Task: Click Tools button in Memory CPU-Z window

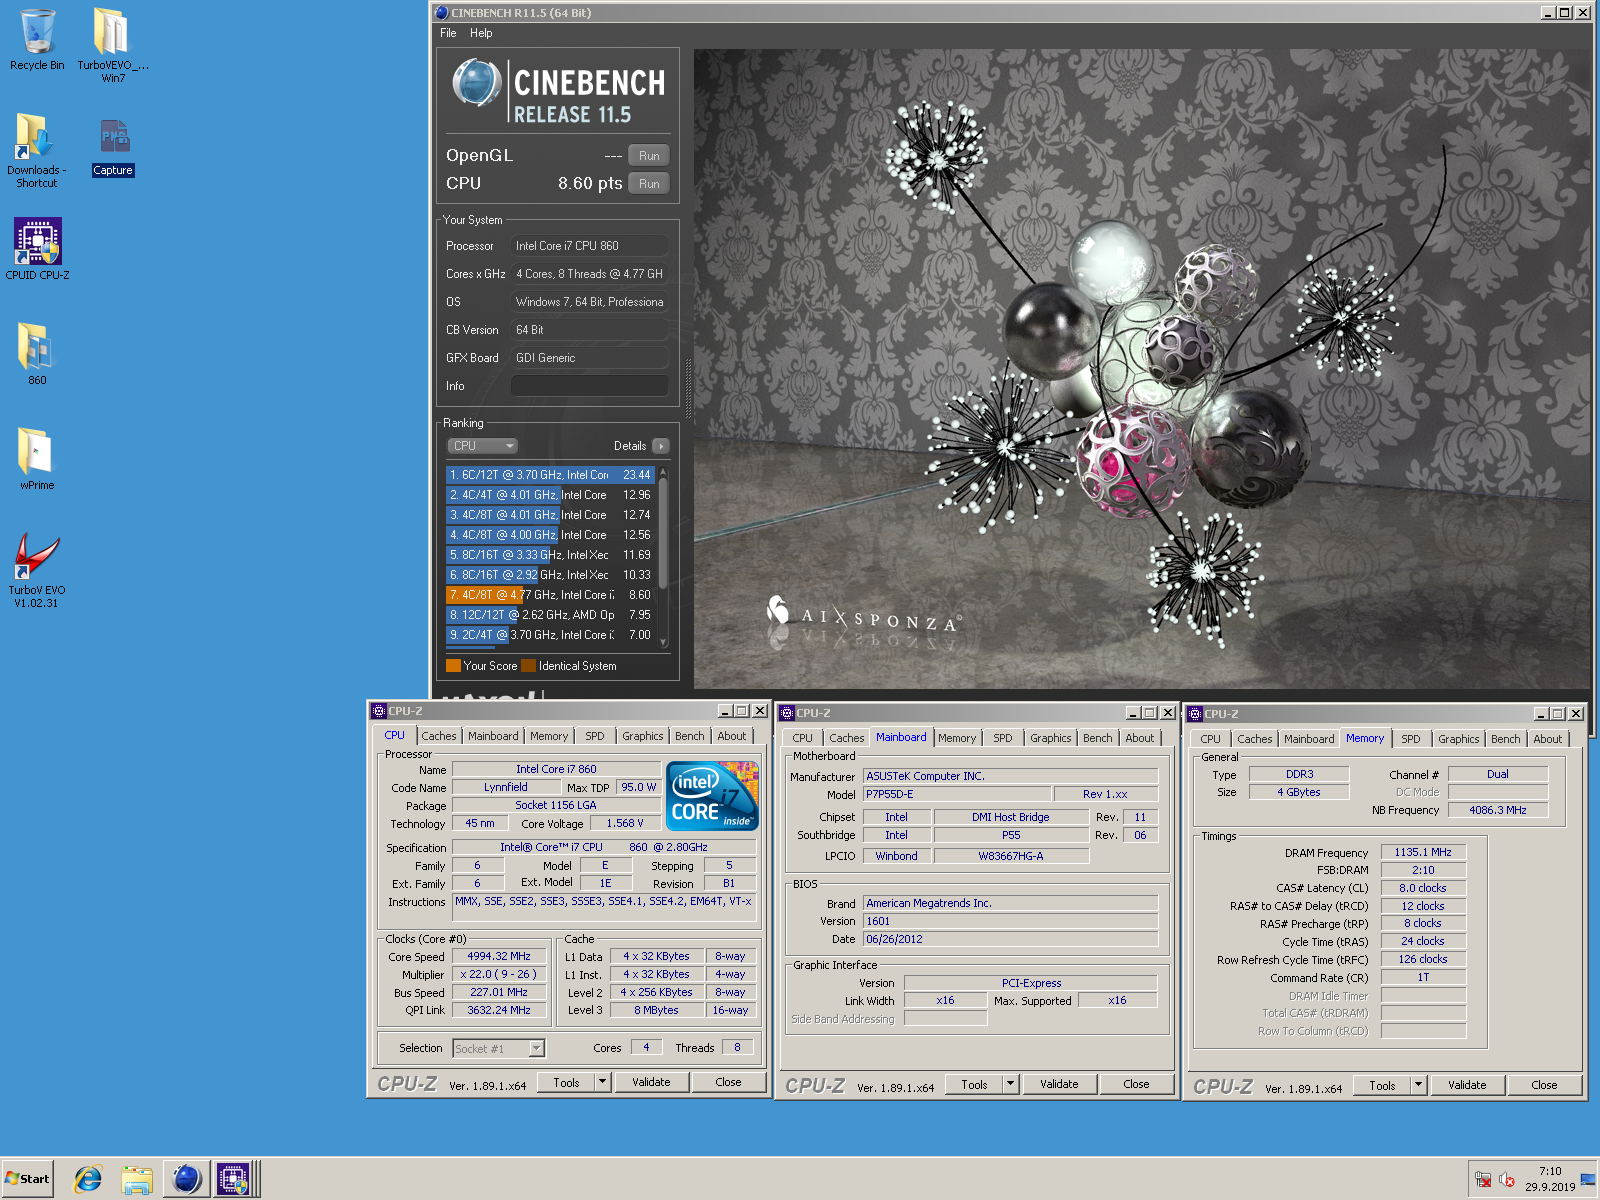Action: (x=1382, y=1086)
